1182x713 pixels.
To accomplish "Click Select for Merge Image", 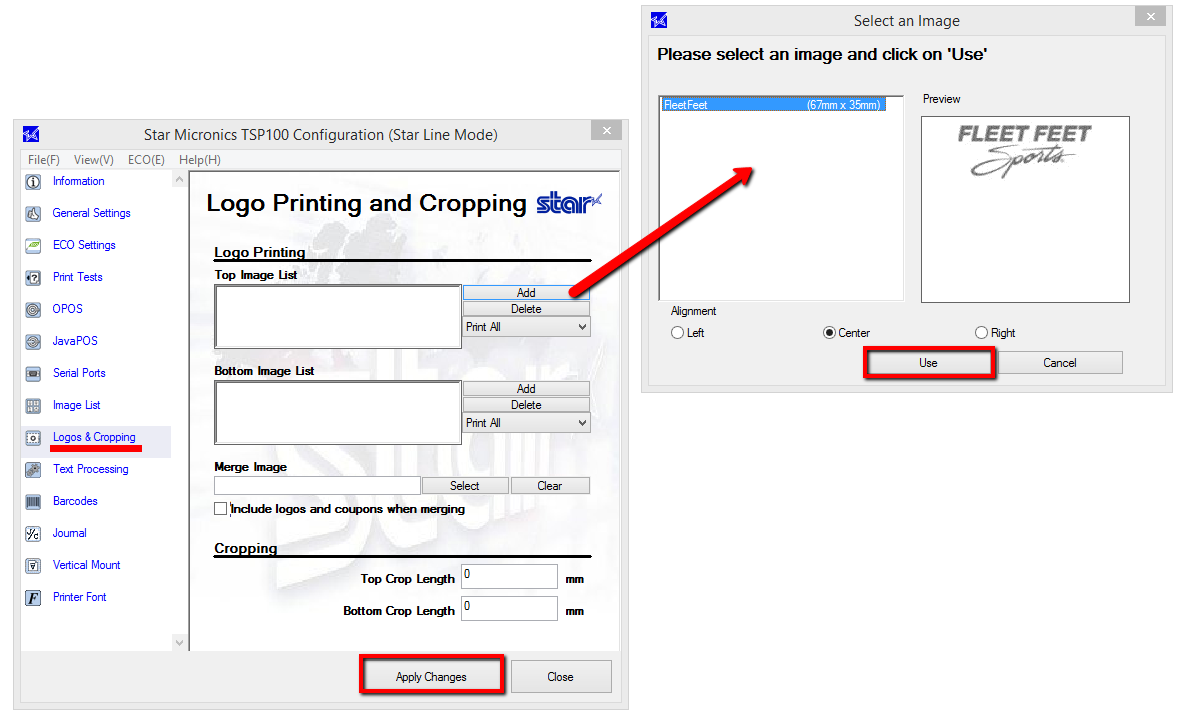I will click(x=465, y=486).
